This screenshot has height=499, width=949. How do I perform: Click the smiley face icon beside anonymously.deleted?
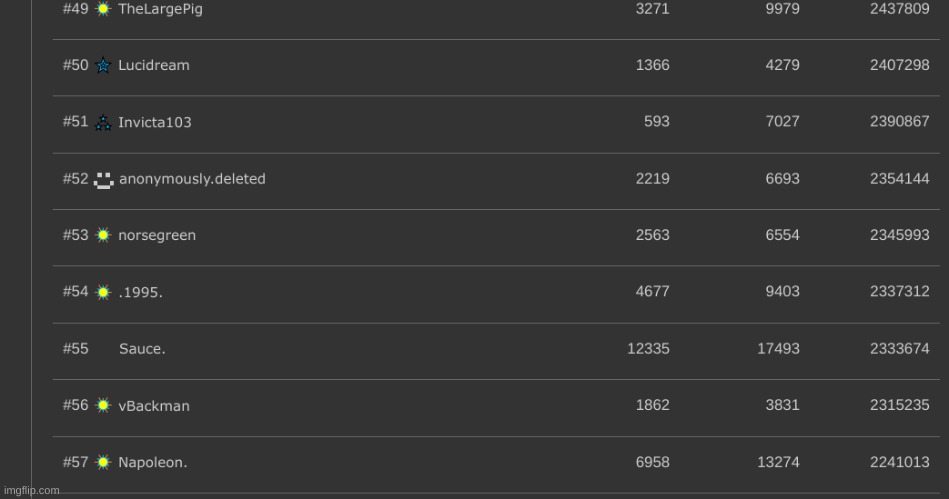[103, 180]
